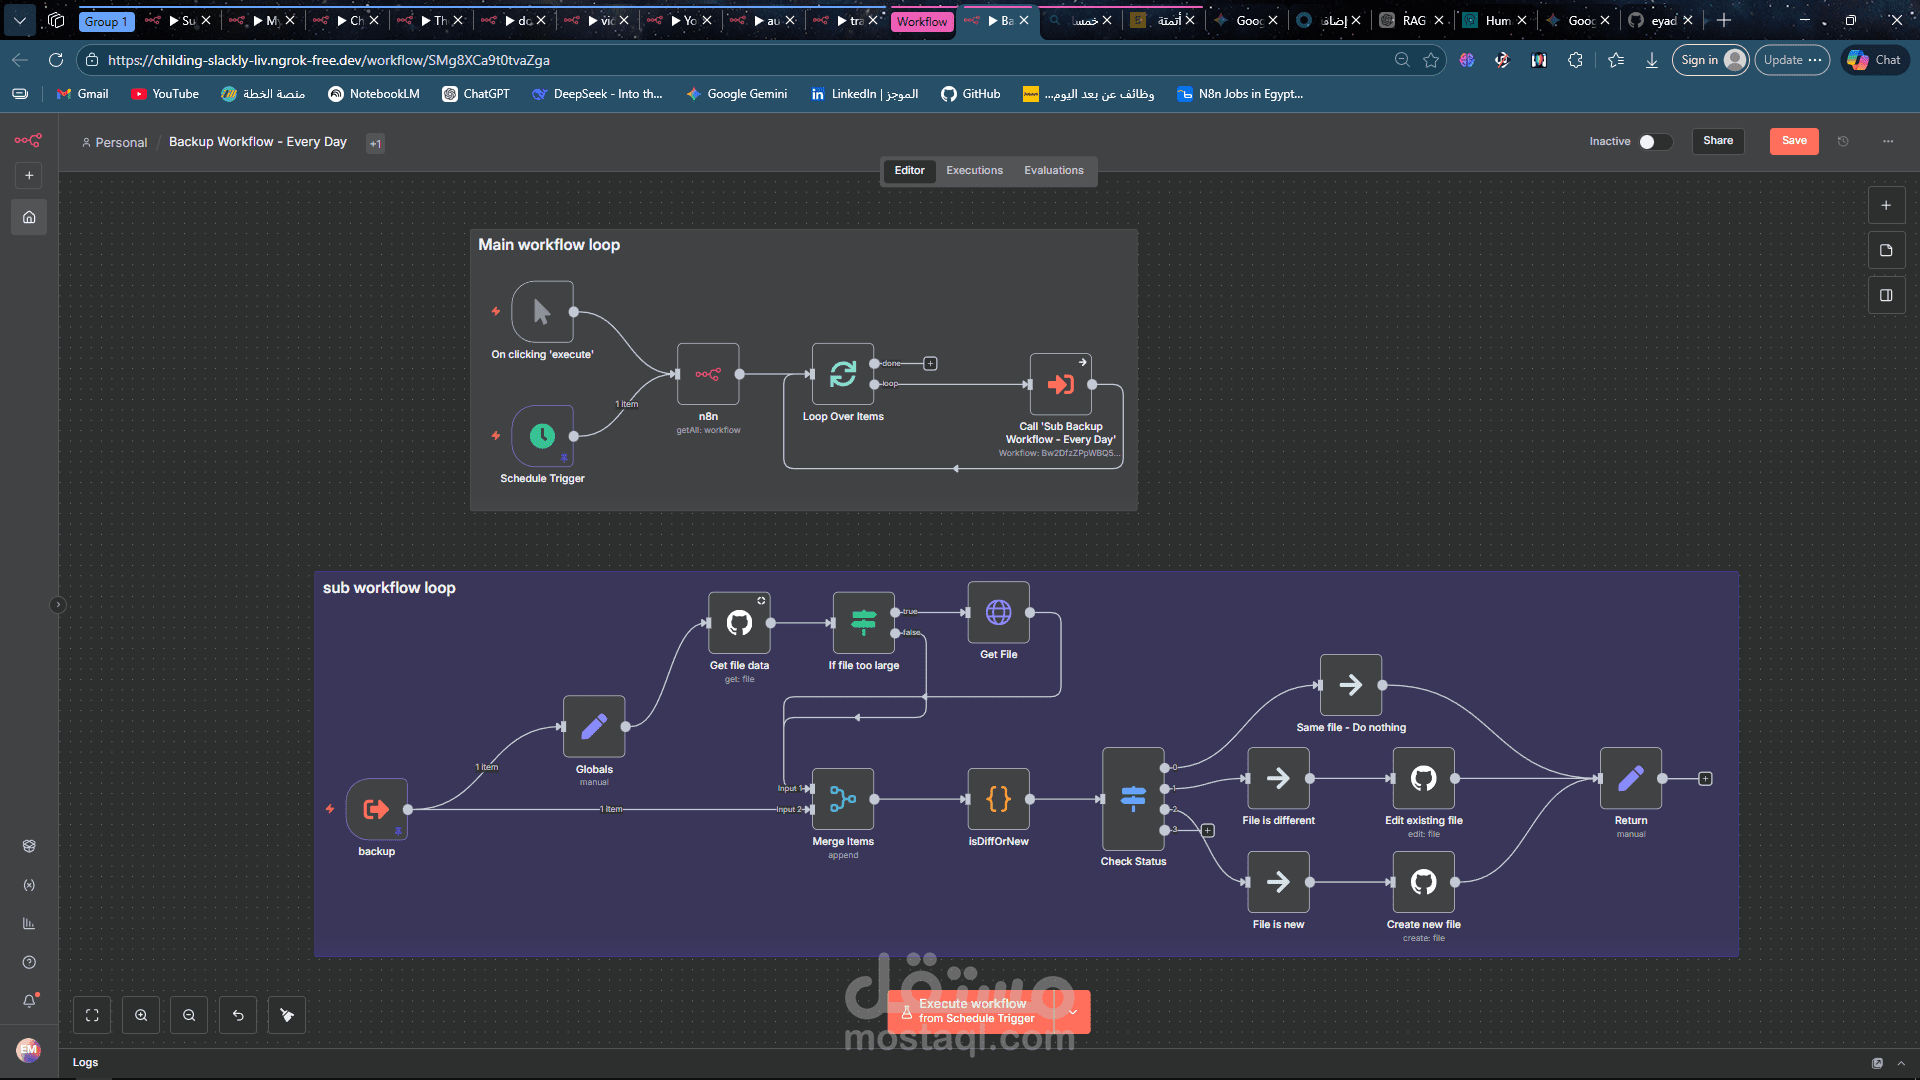The height and width of the screenshot is (1080, 1920).
Task: Click the Get file data GitHub node
Action: (x=739, y=623)
